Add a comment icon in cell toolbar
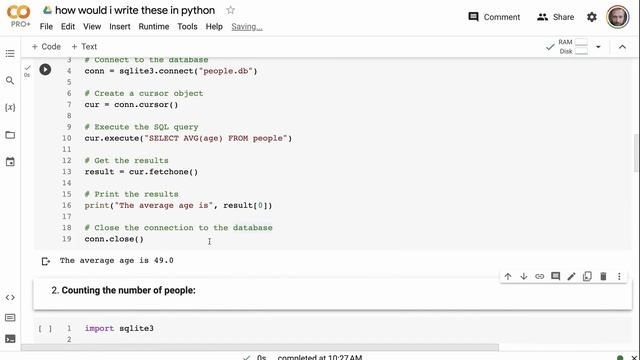Viewport: 640px width, 360px height. point(556,276)
